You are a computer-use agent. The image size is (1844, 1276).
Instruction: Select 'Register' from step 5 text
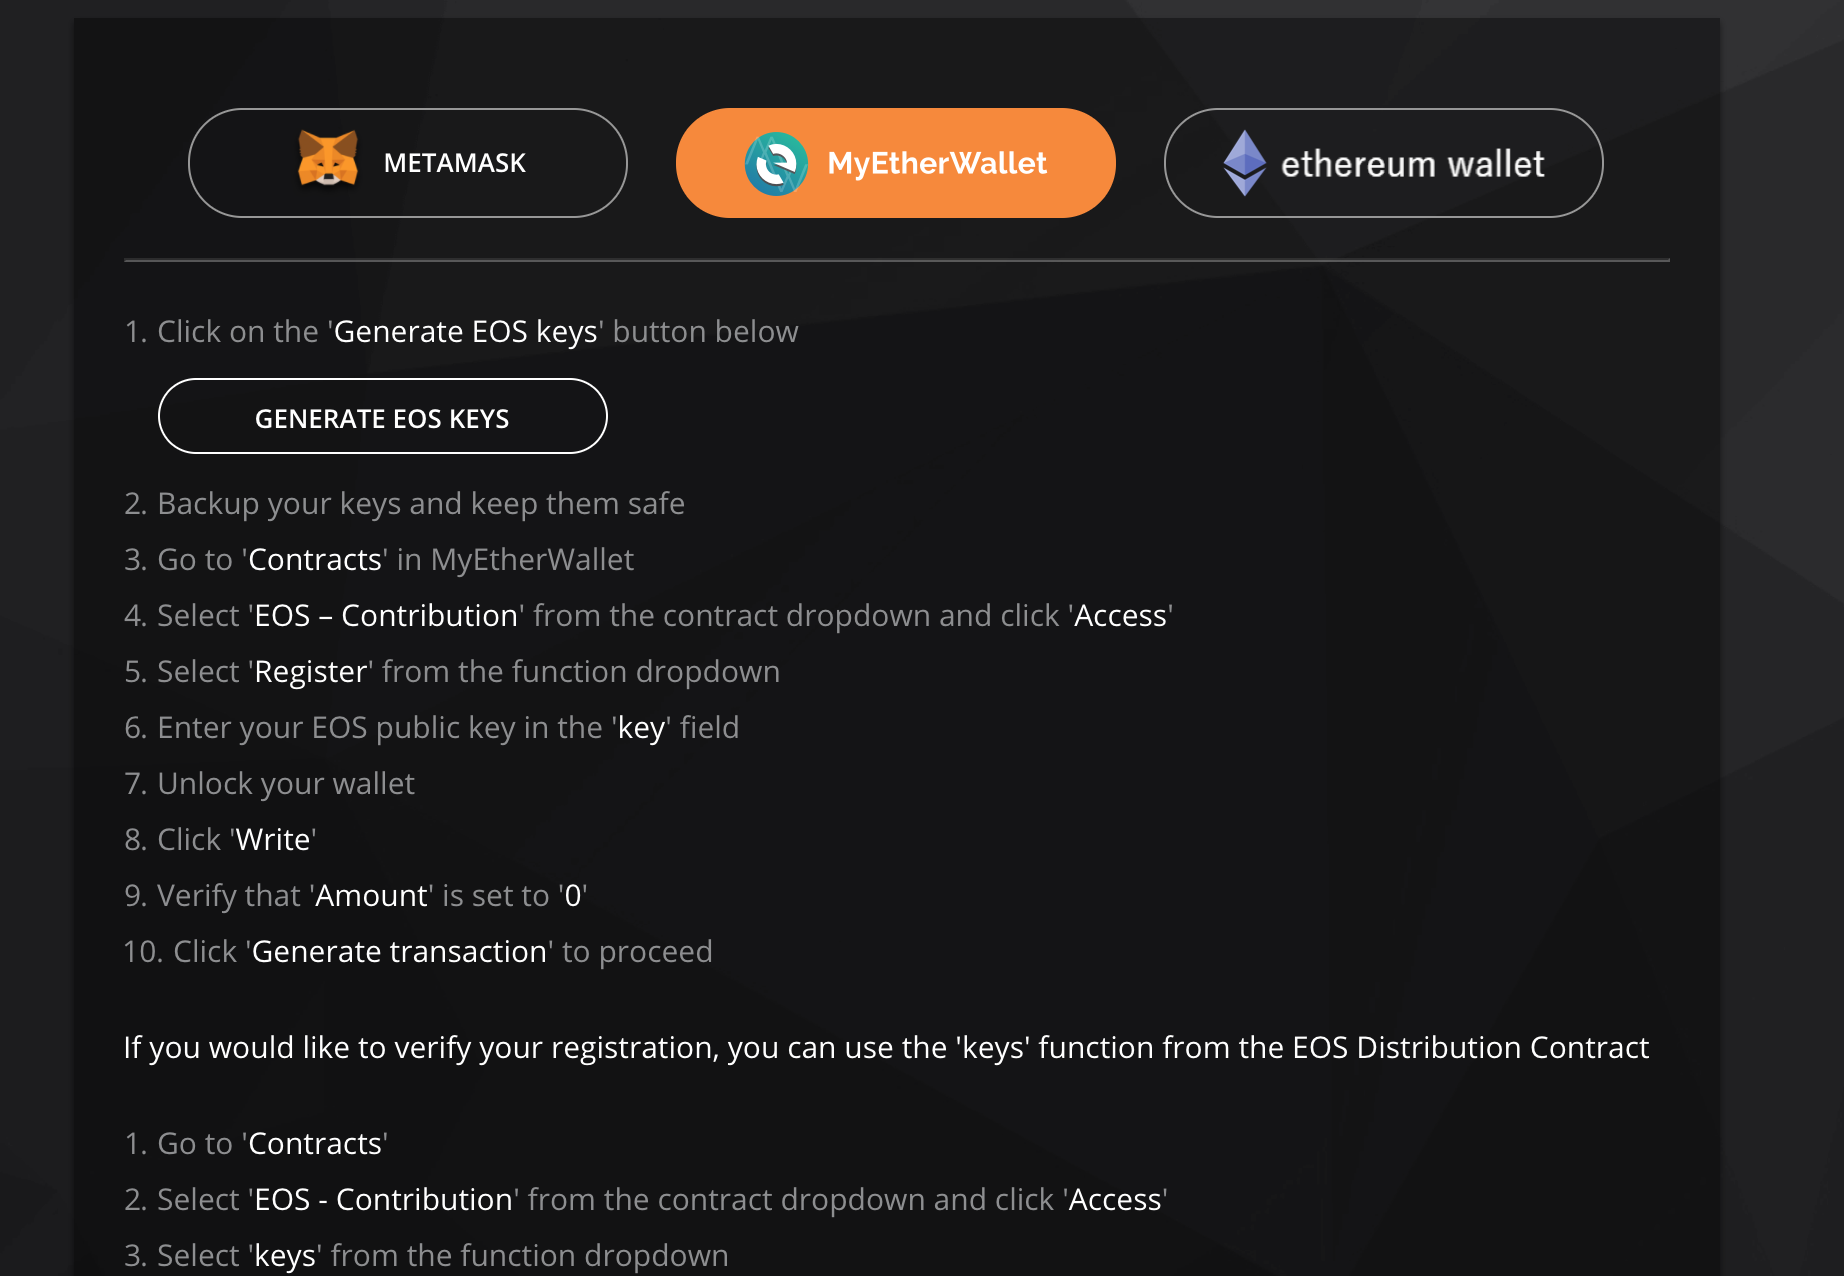point(310,671)
